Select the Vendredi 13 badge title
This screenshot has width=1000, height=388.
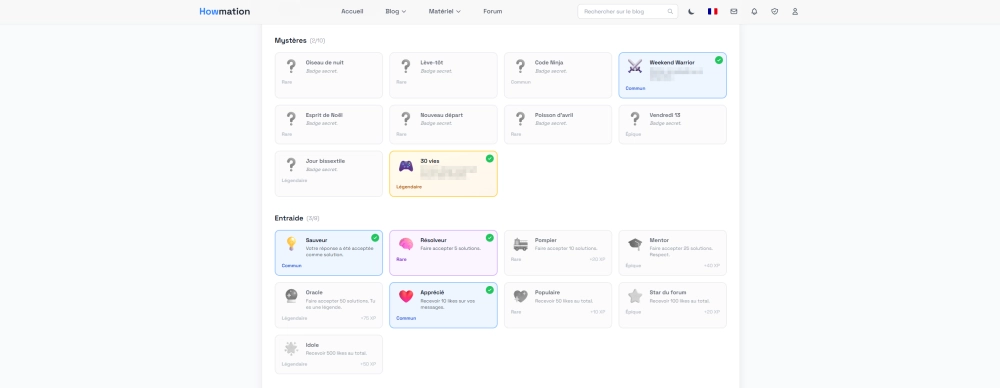(x=665, y=115)
